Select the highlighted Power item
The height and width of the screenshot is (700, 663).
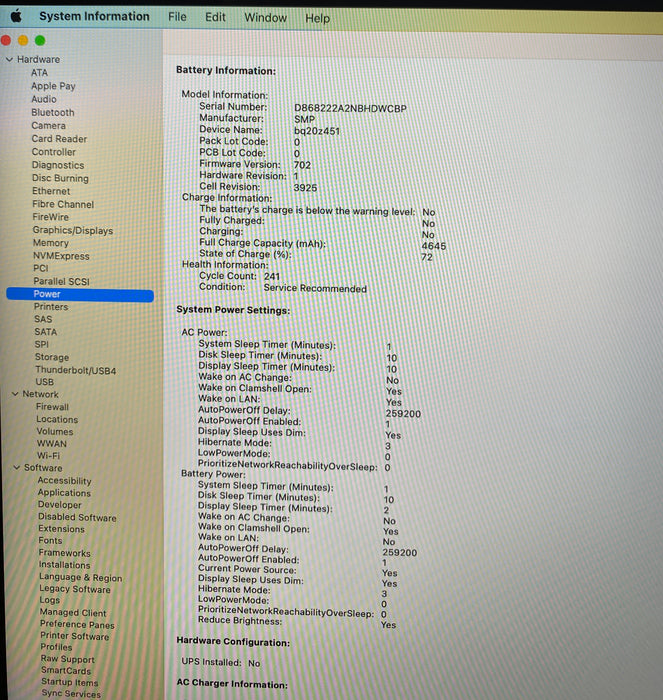pyautogui.click(x=80, y=294)
